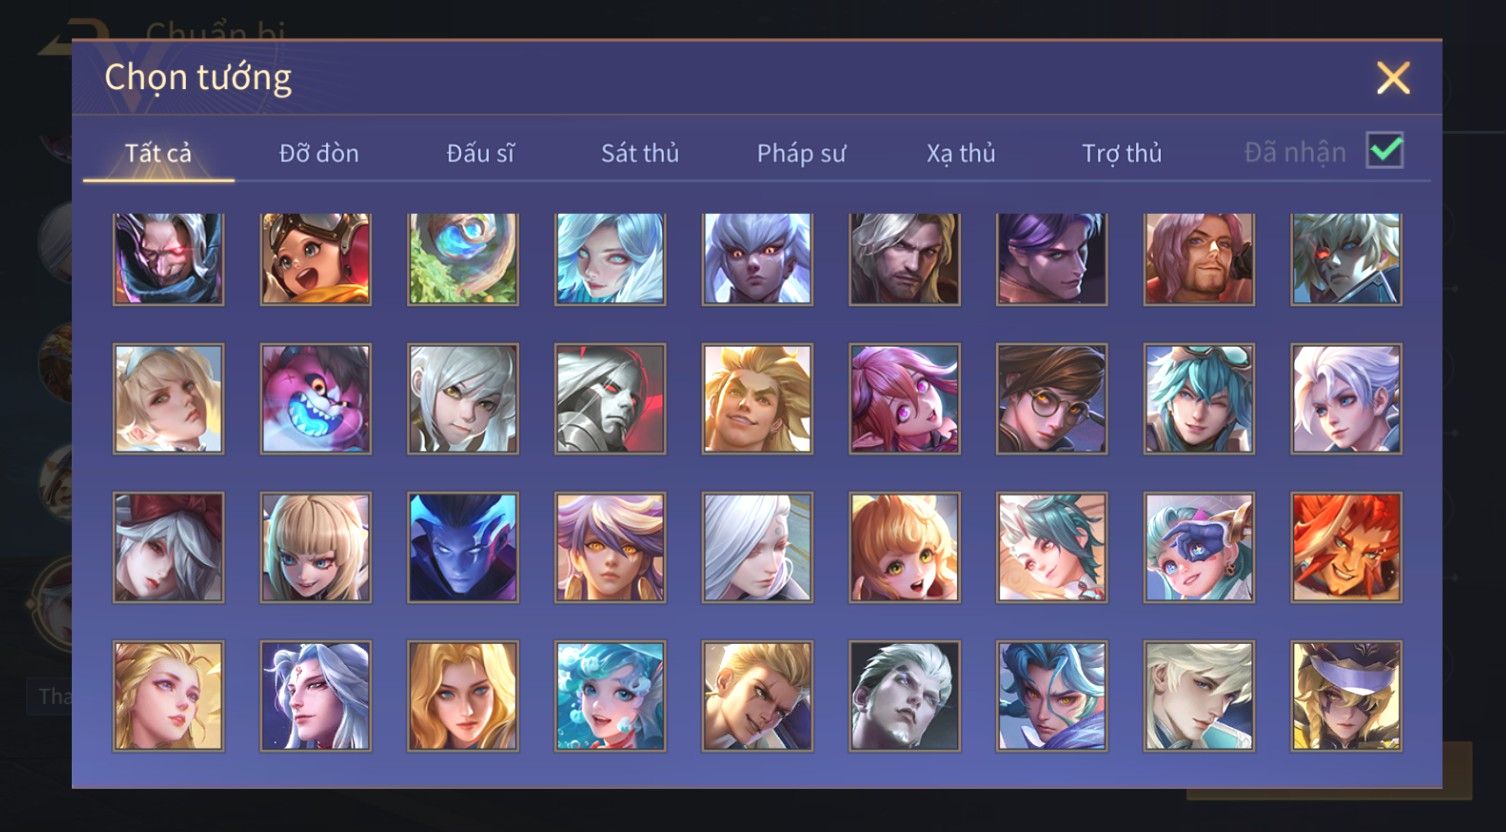Screen dimensions: 1506x832
Task: Filter heroes by Xạ thủ
Action: [x=961, y=153]
